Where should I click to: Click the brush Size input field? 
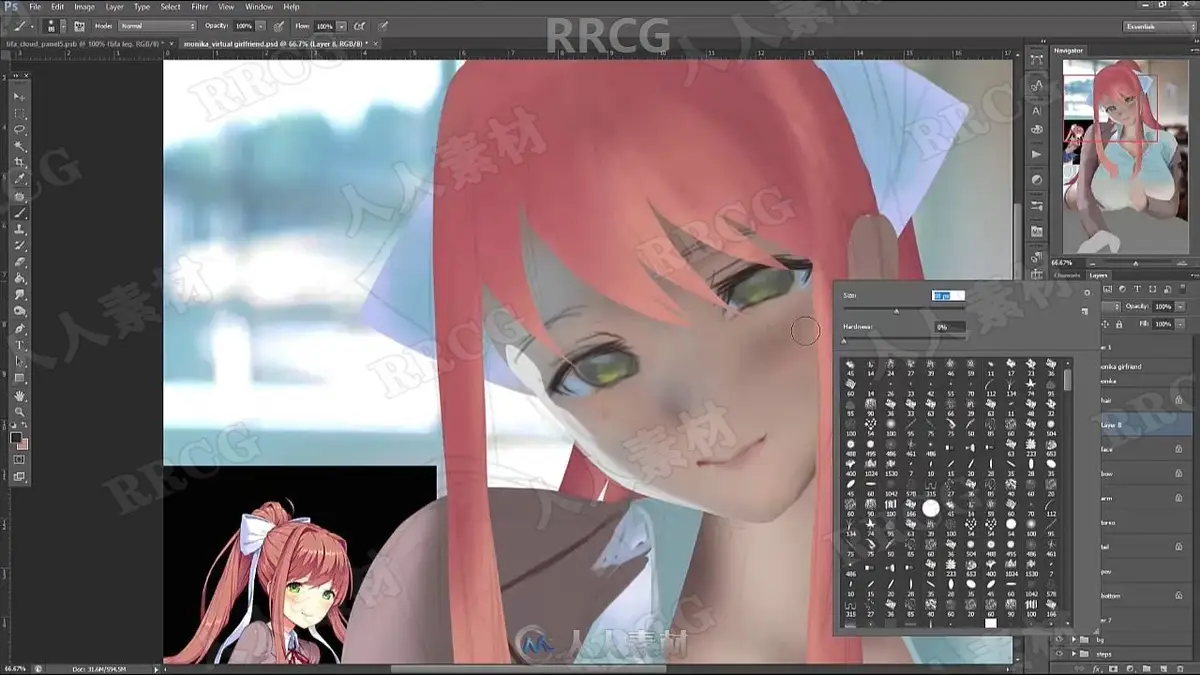pos(948,295)
